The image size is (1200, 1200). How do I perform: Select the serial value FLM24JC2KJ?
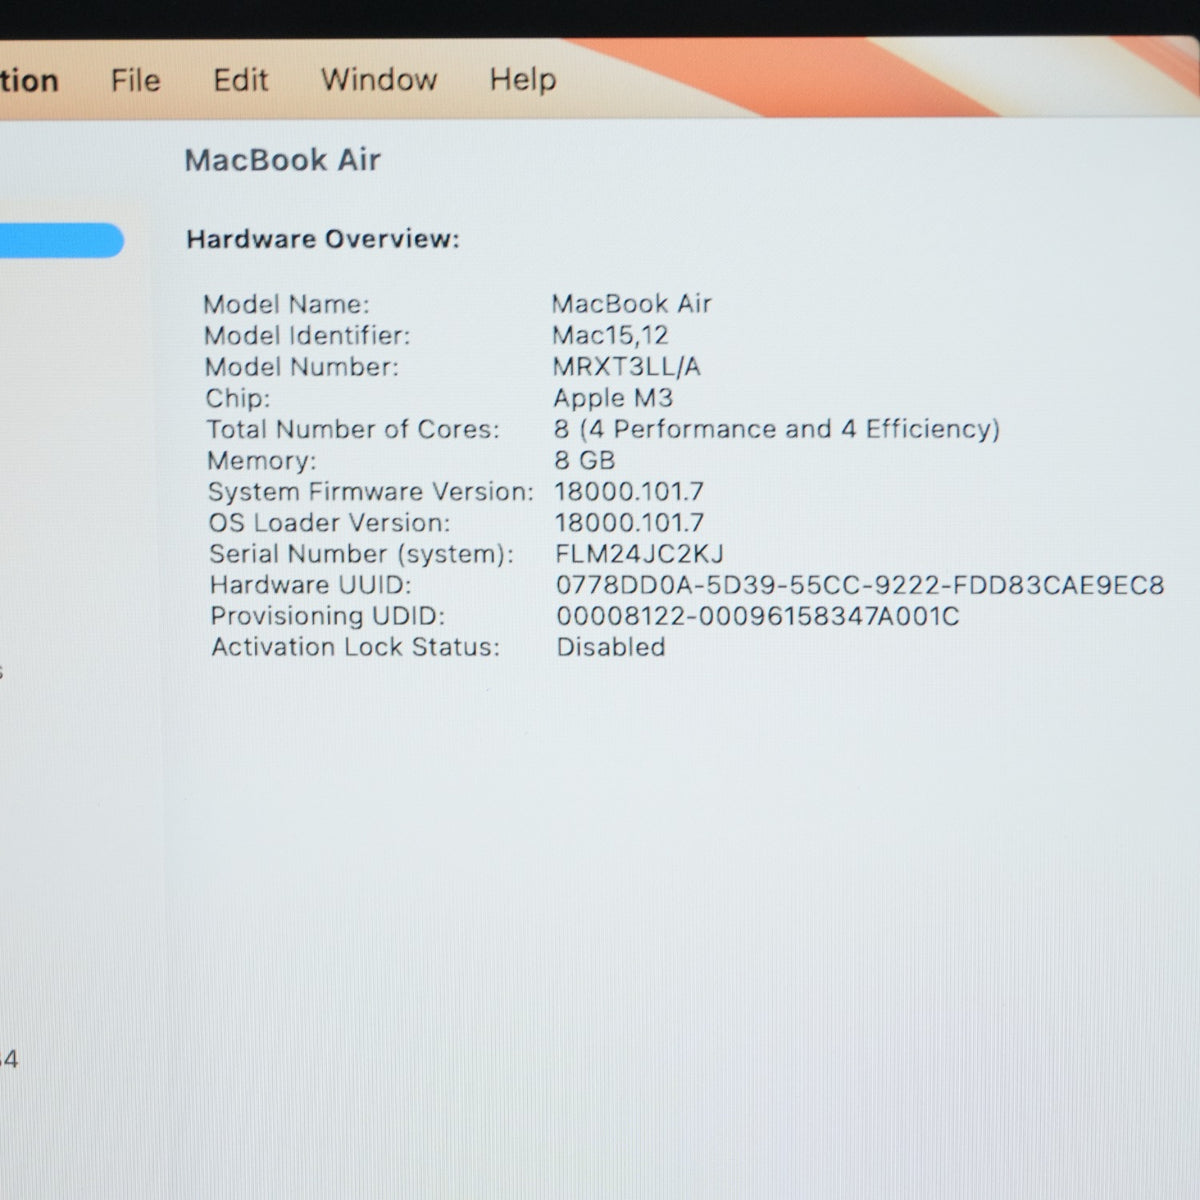coord(639,554)
